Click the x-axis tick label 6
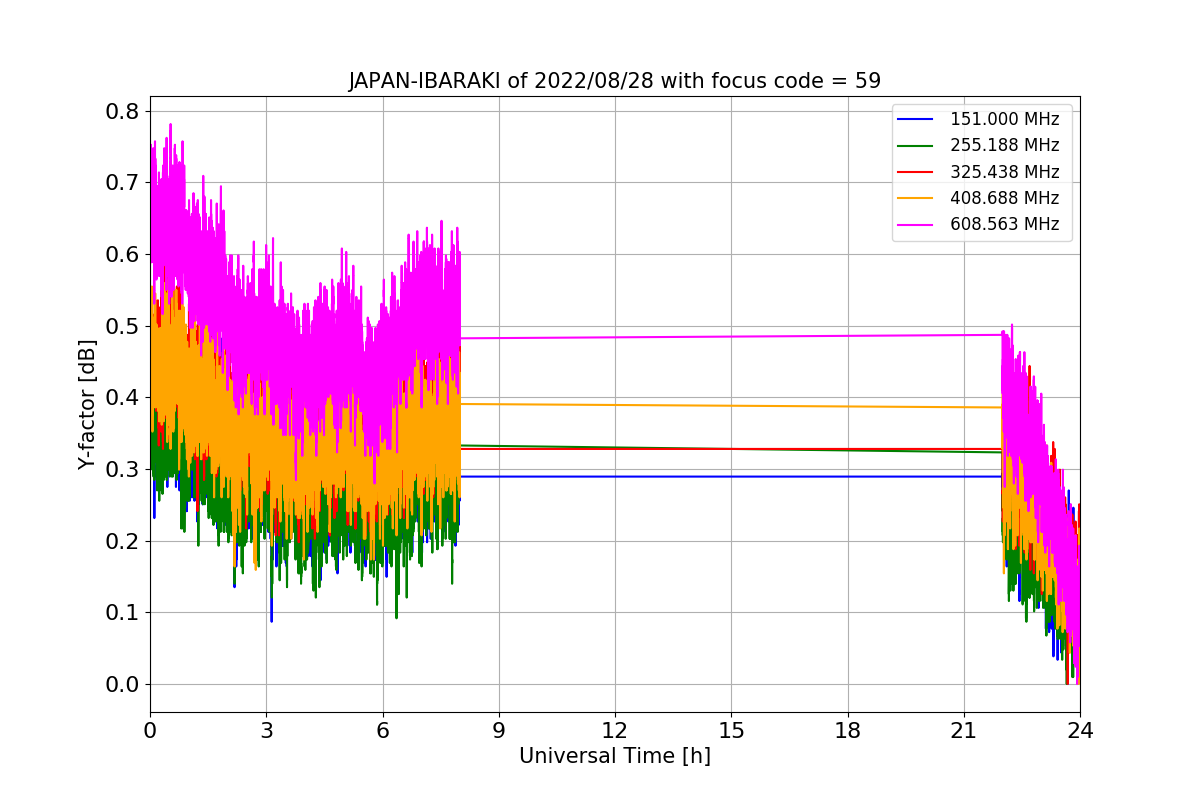The height and width of the screenshot is (800, 1200). click(x=382, y=730)
